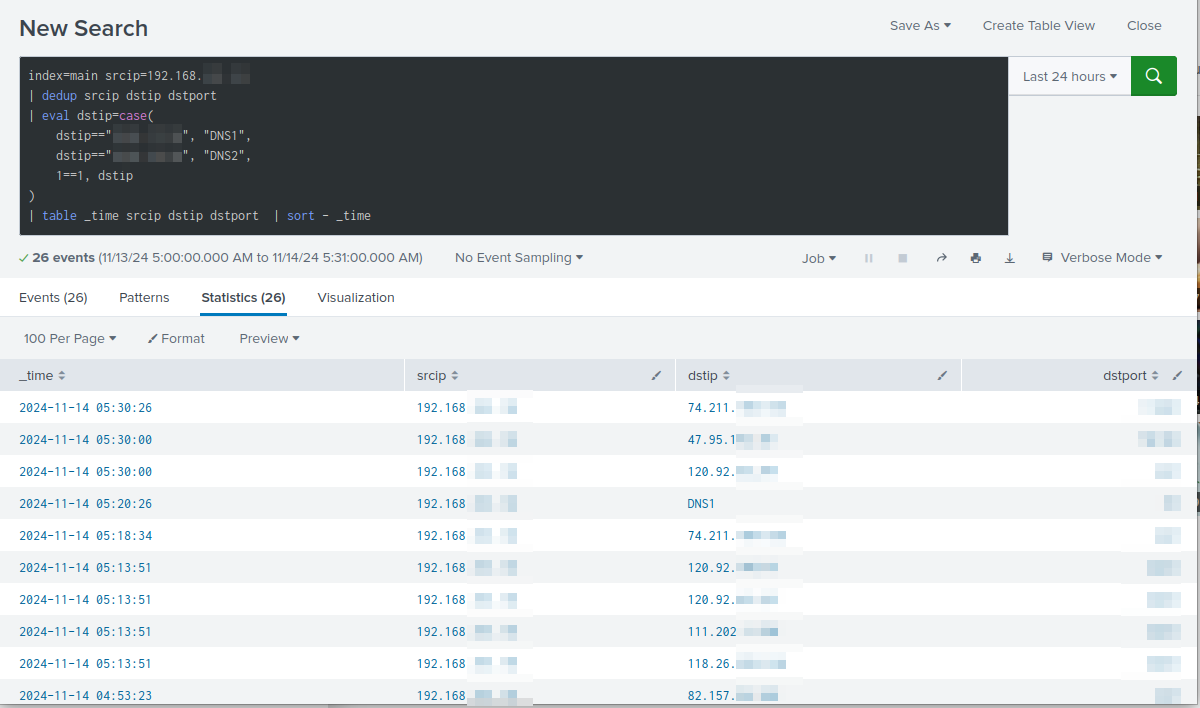Click into the search query editor
Screen dimensions: 1200x708
pyautogui.click(x=513, y=146)
